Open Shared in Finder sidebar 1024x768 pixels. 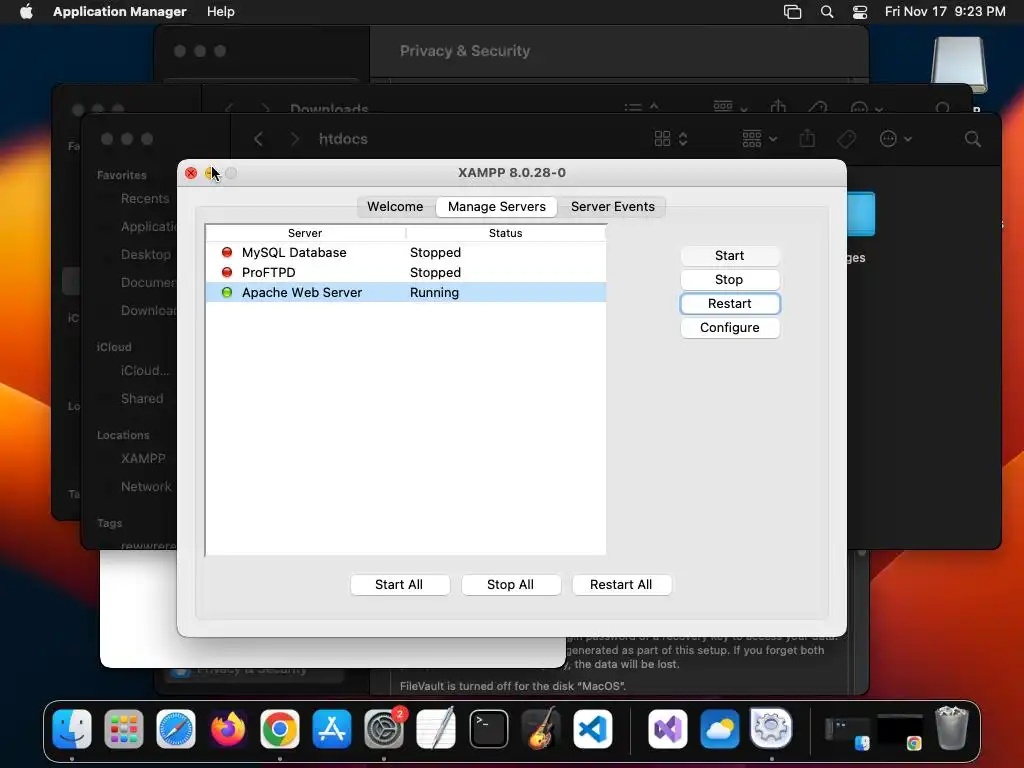point(142,398)
